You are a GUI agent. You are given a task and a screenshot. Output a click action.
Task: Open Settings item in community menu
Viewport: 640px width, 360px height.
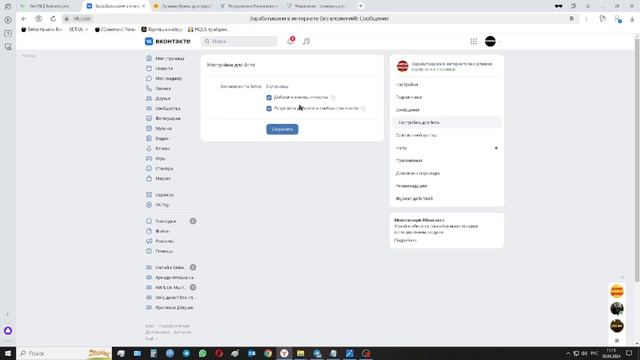click(x=447, y=84)
